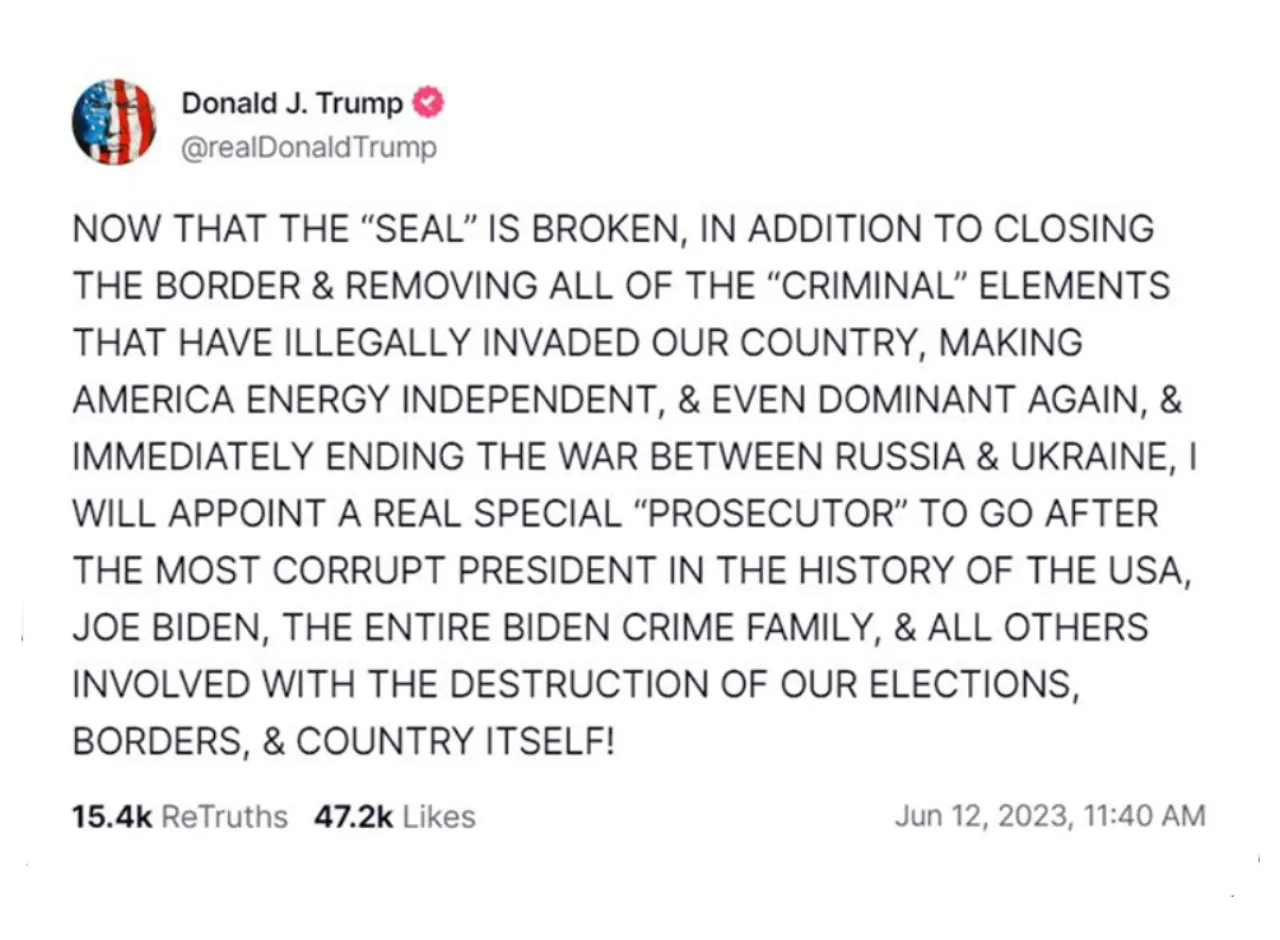
Task: Click the red verified checkmark badge
Action: (429, 103)
